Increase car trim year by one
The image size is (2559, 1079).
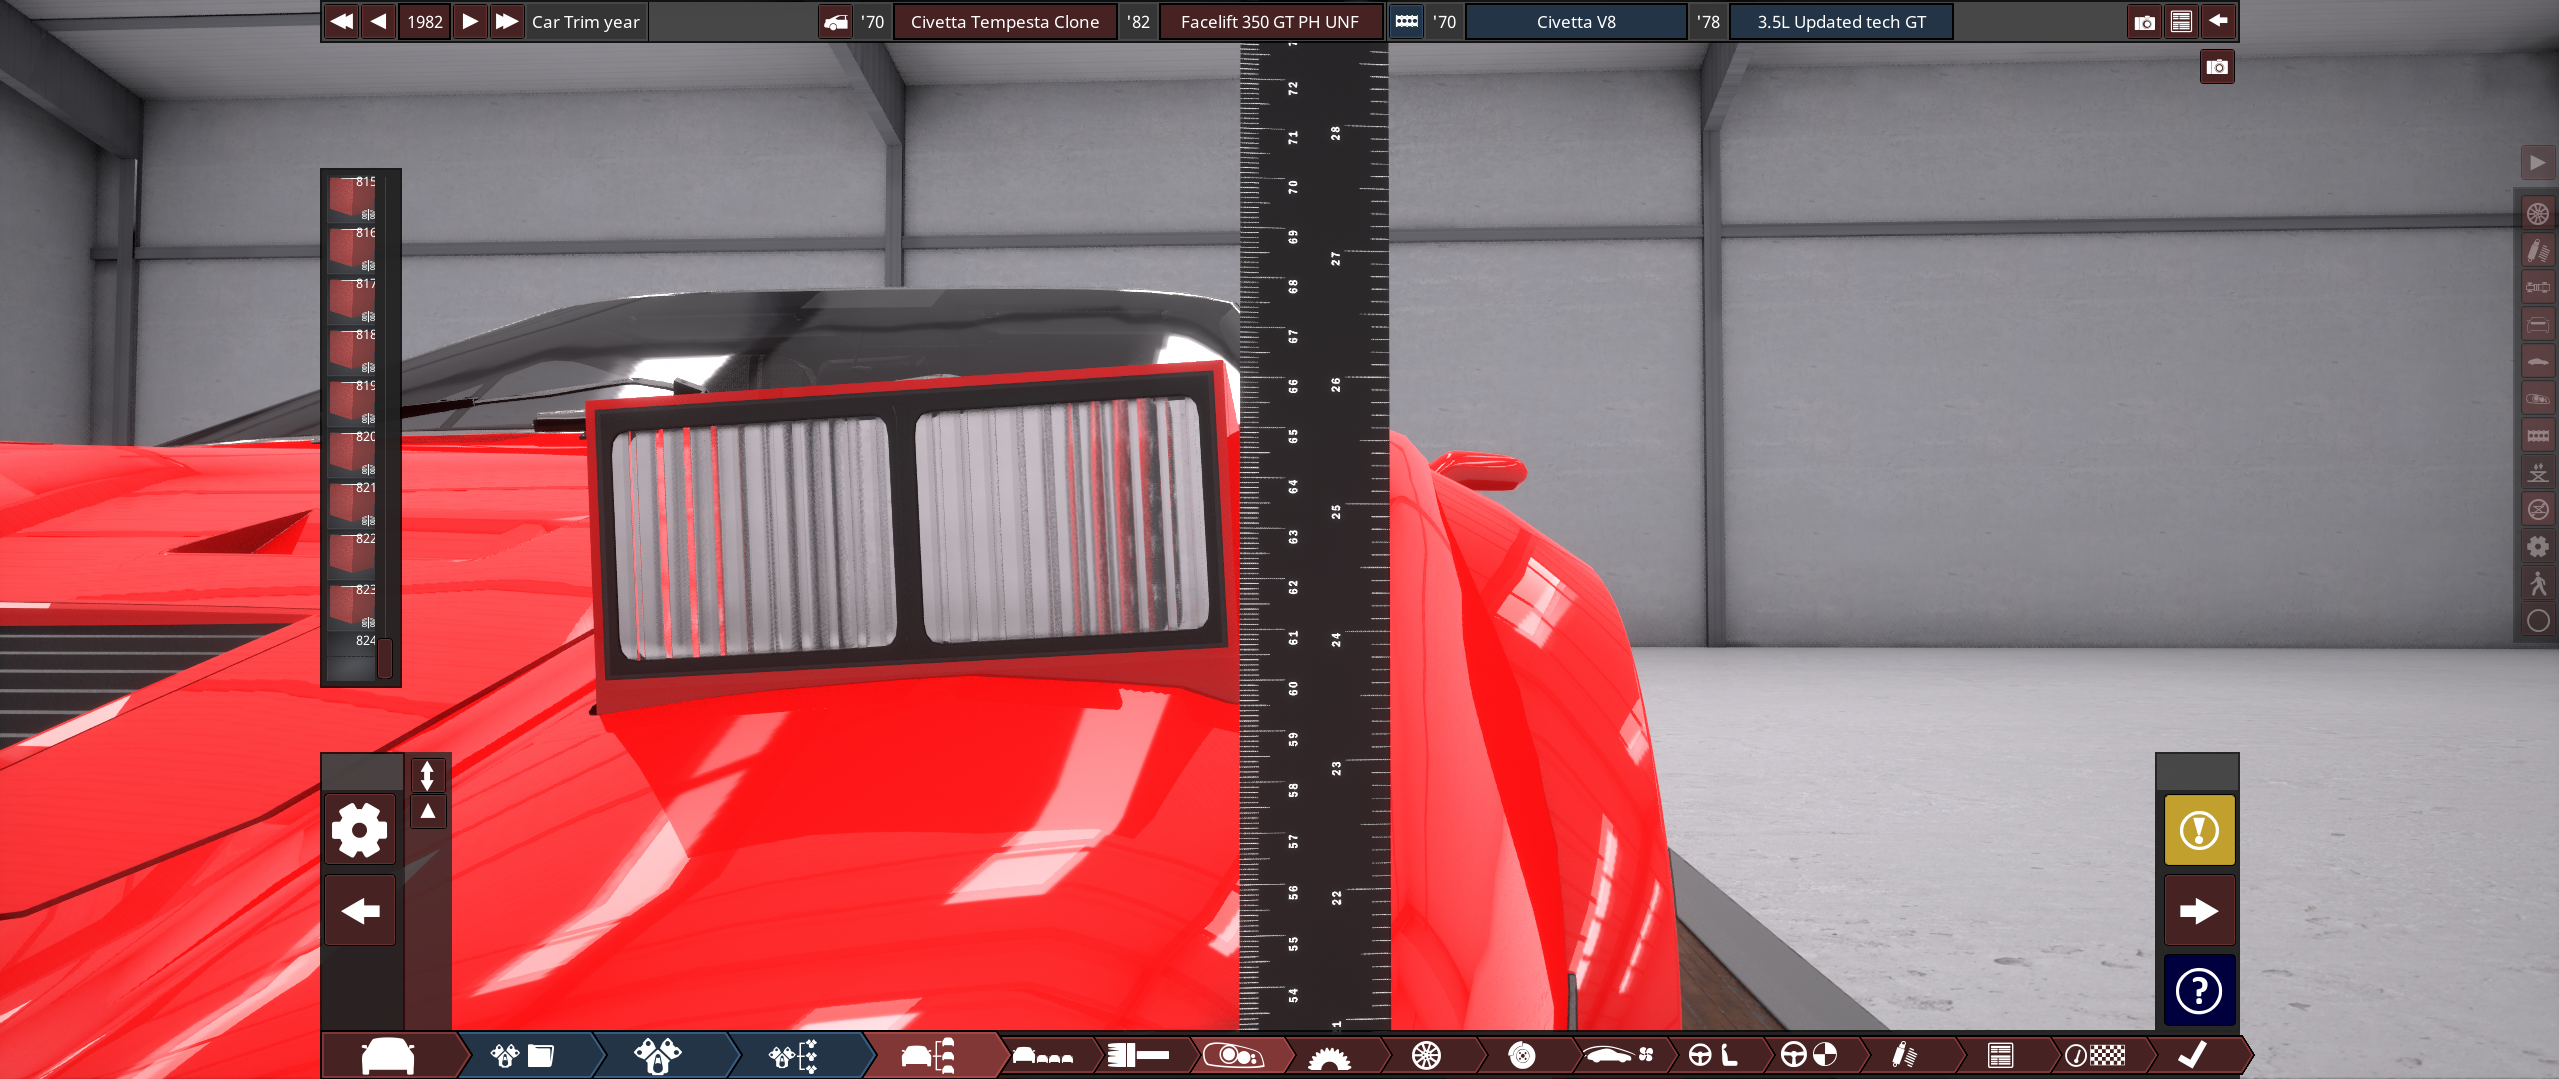click(470, 21)
